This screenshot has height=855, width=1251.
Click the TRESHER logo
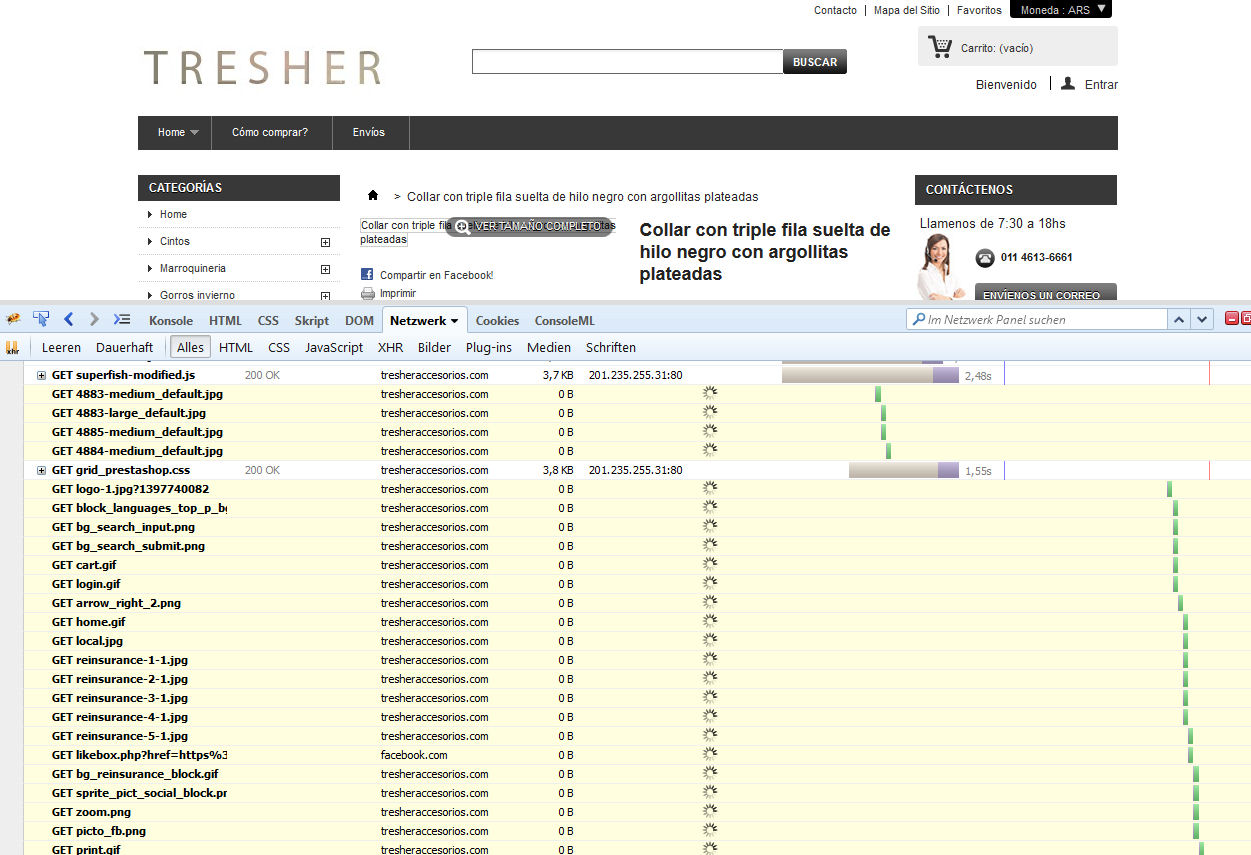(263, 68)
